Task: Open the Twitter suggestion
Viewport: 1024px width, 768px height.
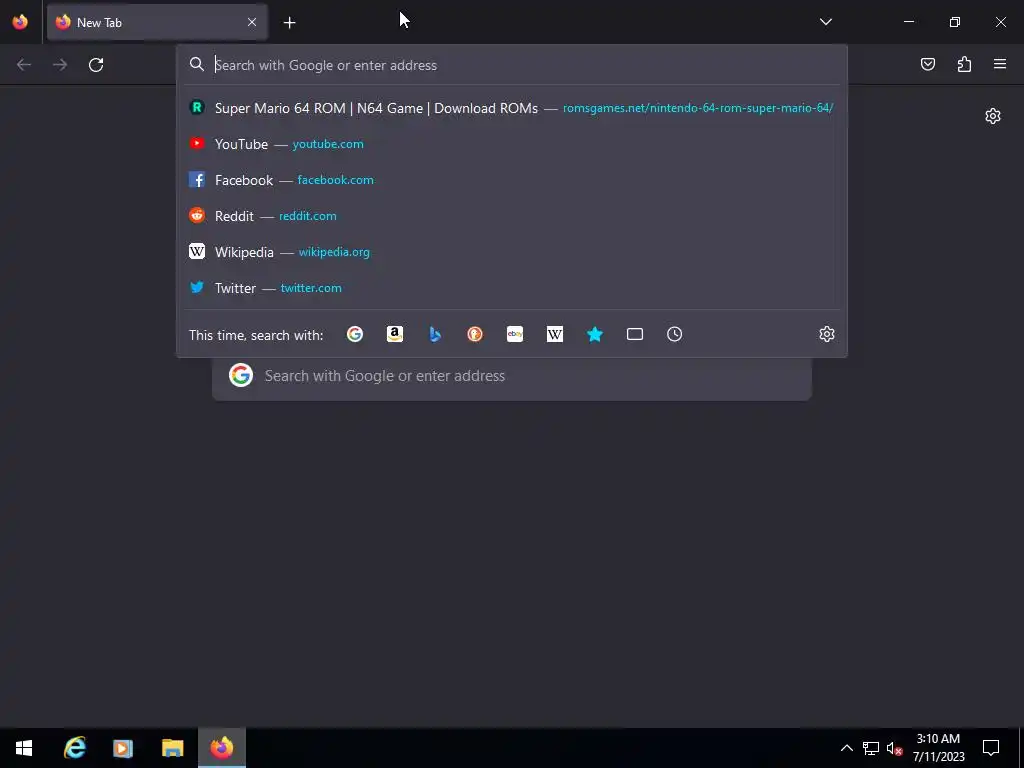Action: point(511,287)
